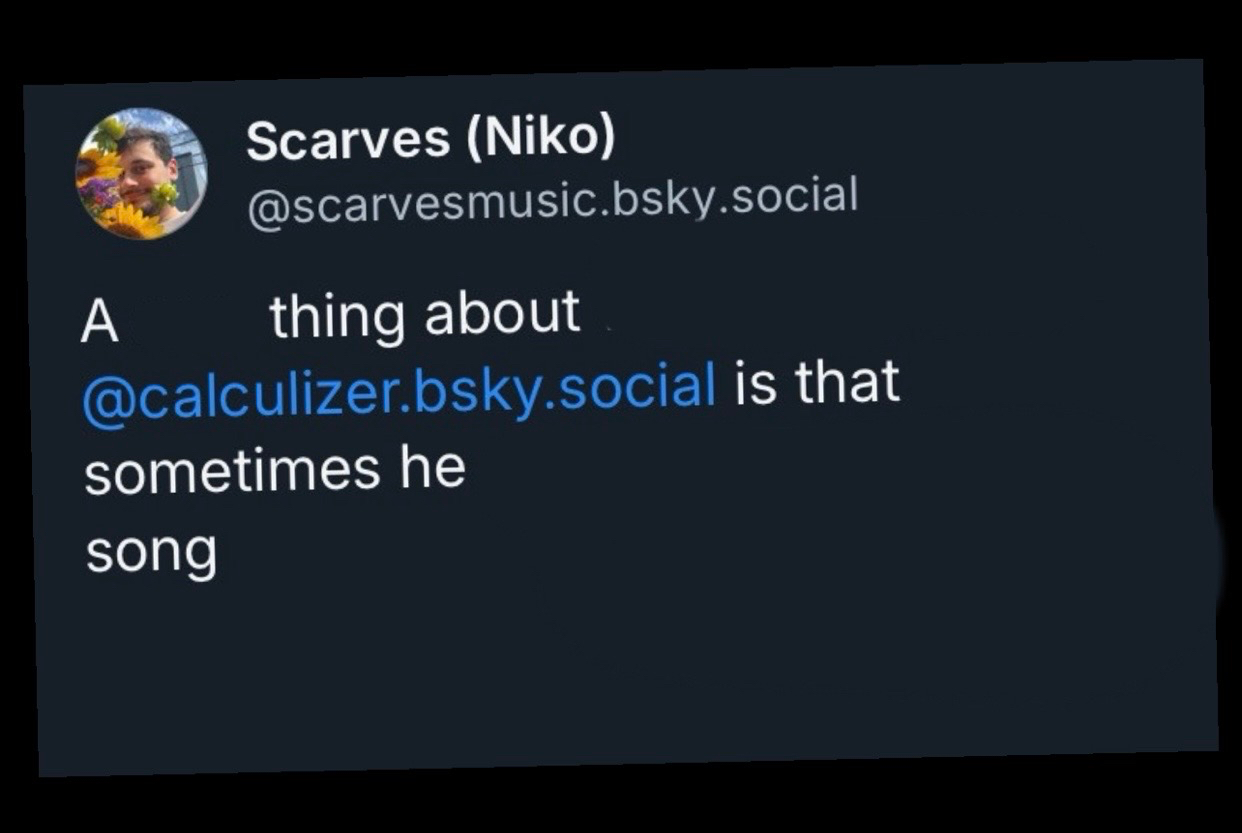The width and height of the screenshot is (1242, 833).
Task: Click the word "song" on the last line
Action: pos(151,552)
